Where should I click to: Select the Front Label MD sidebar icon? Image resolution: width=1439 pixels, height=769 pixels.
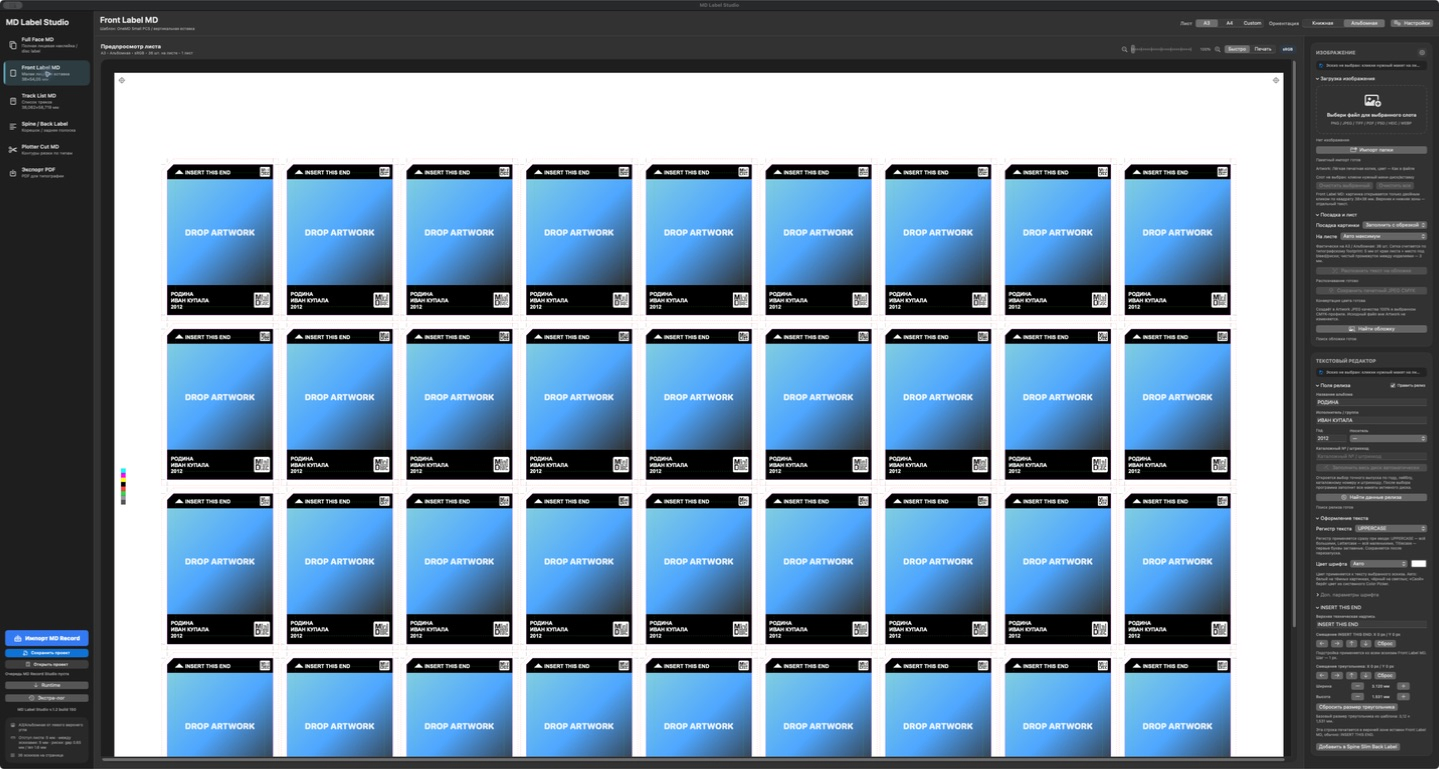(x=12, y=73)
